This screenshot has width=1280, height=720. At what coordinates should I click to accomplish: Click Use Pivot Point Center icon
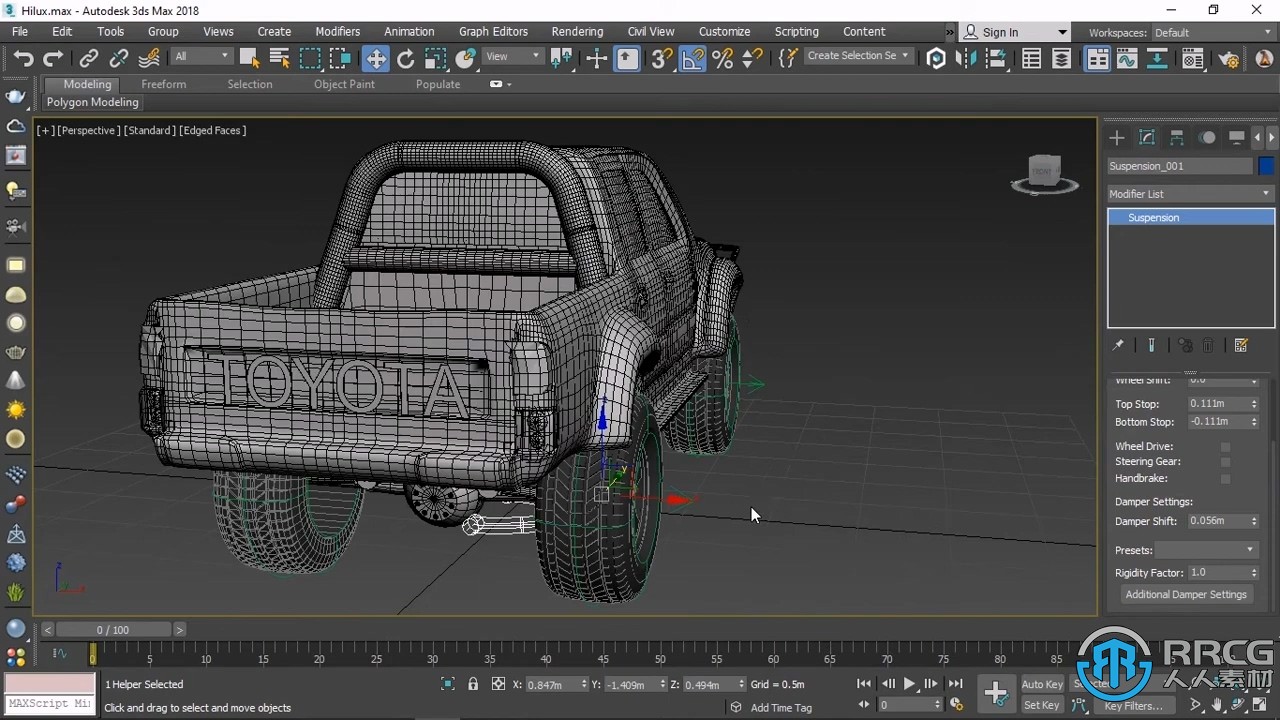[562, 58]
